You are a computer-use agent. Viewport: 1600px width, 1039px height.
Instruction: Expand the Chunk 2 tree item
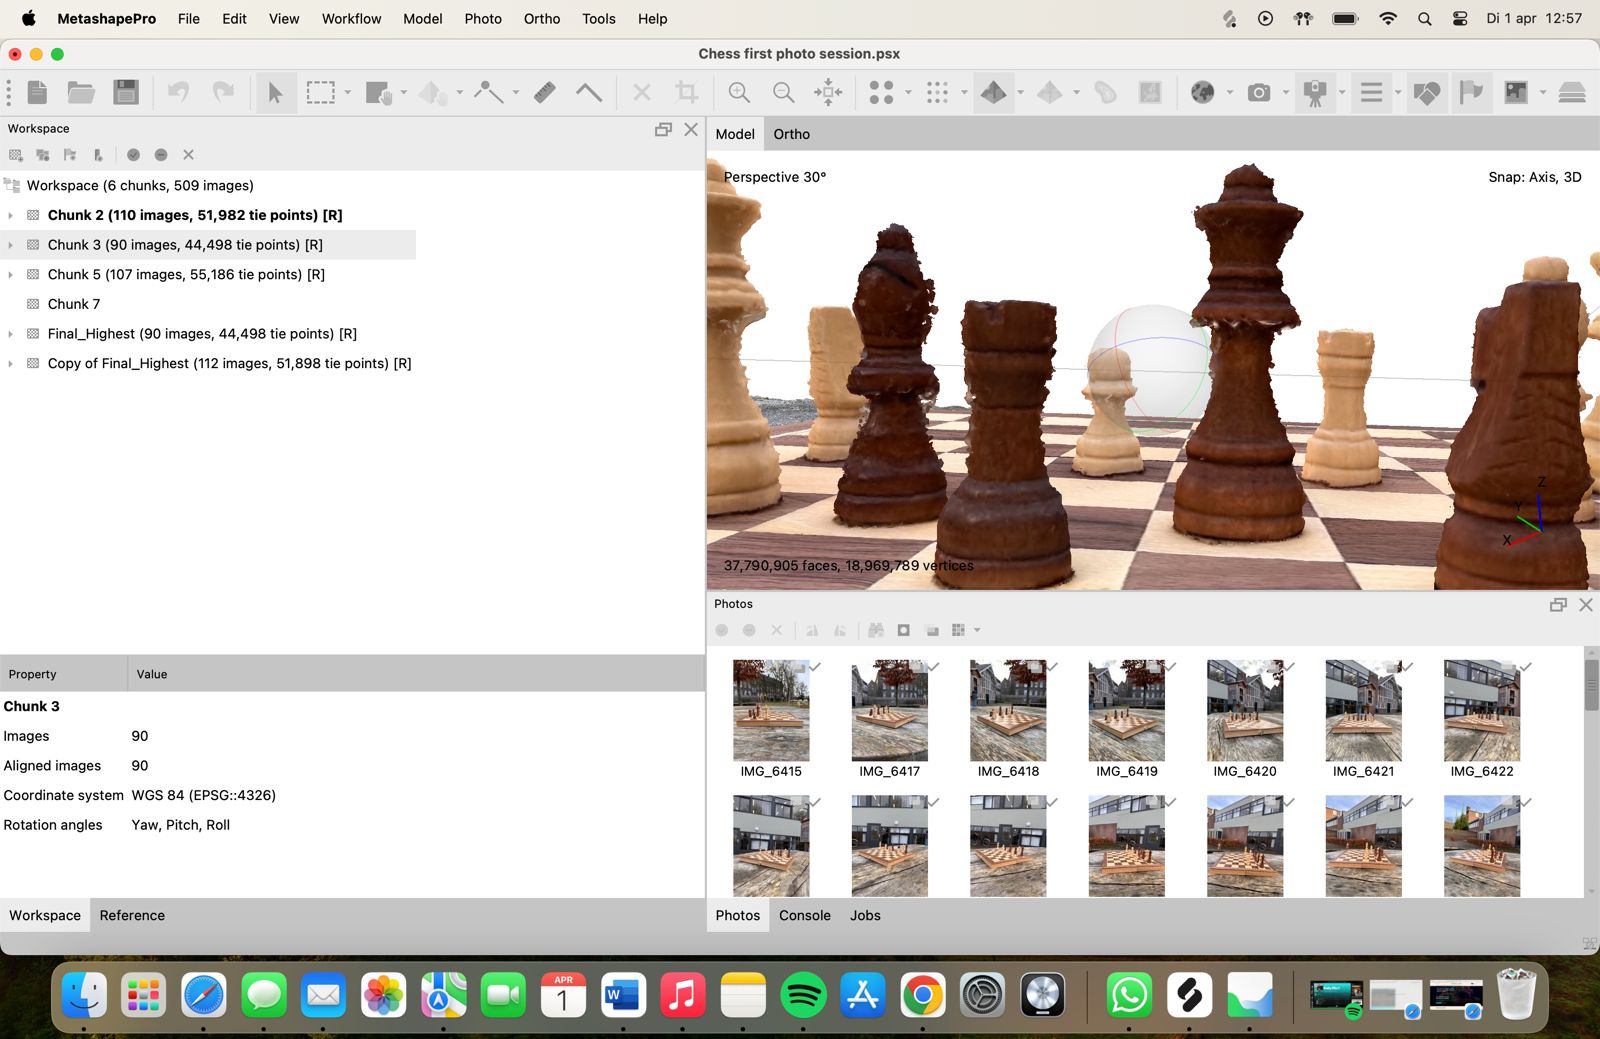click(x=11, y=216)
